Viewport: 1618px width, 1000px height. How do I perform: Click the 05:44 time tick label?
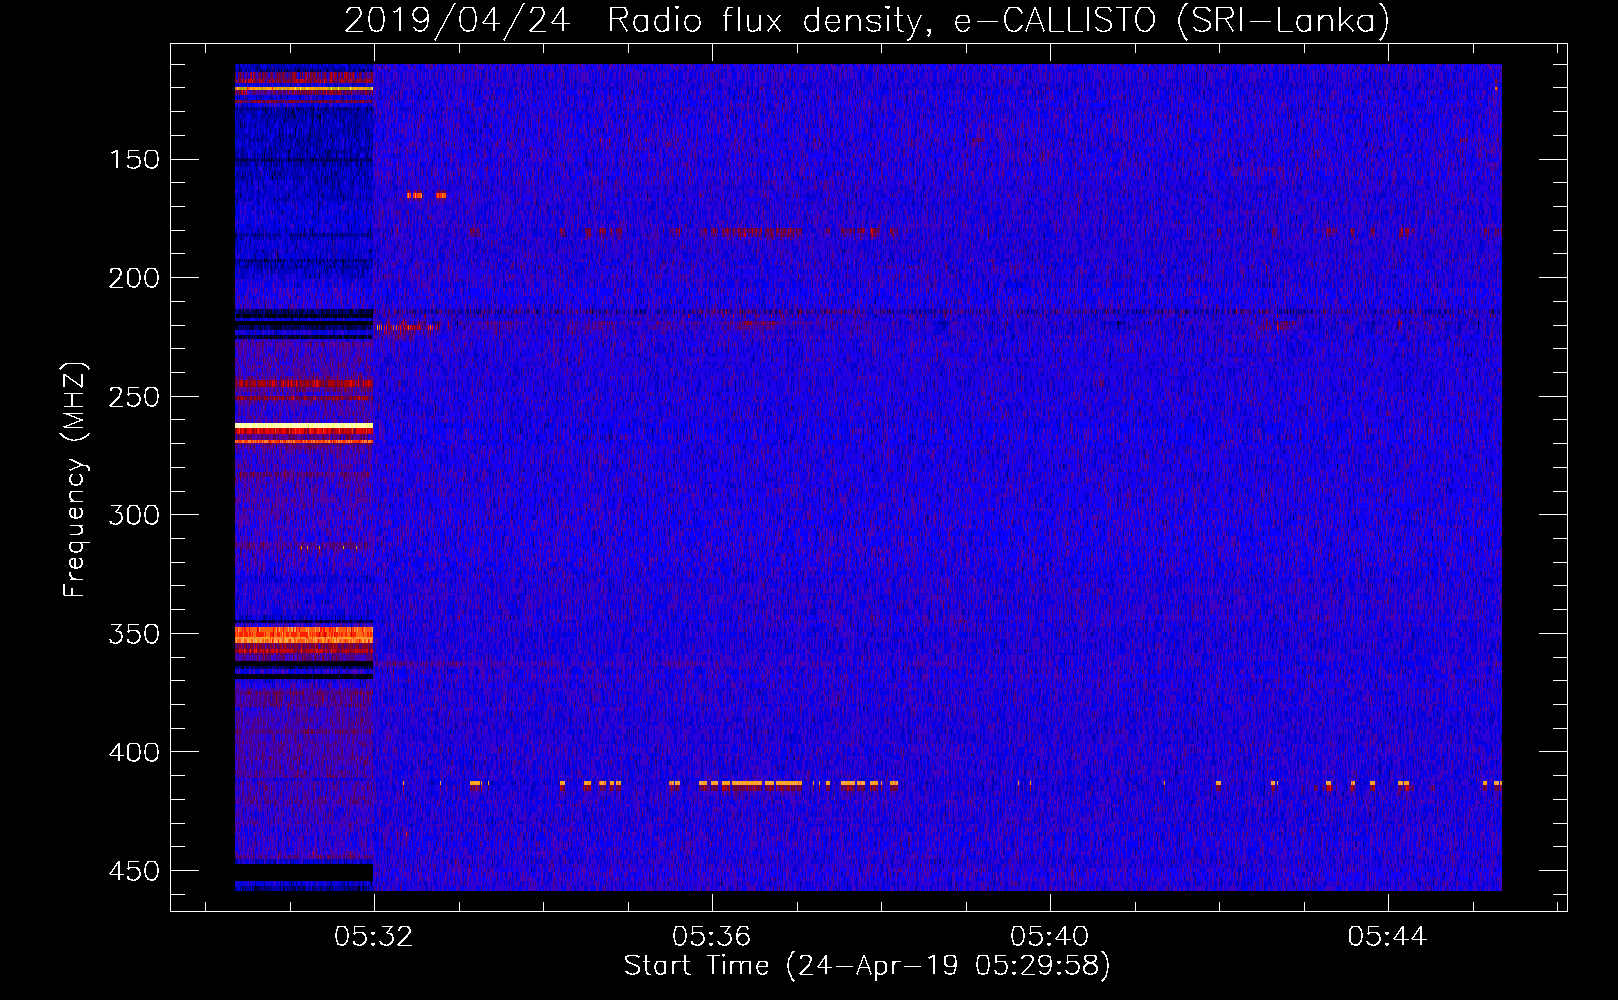[1387, 937]
